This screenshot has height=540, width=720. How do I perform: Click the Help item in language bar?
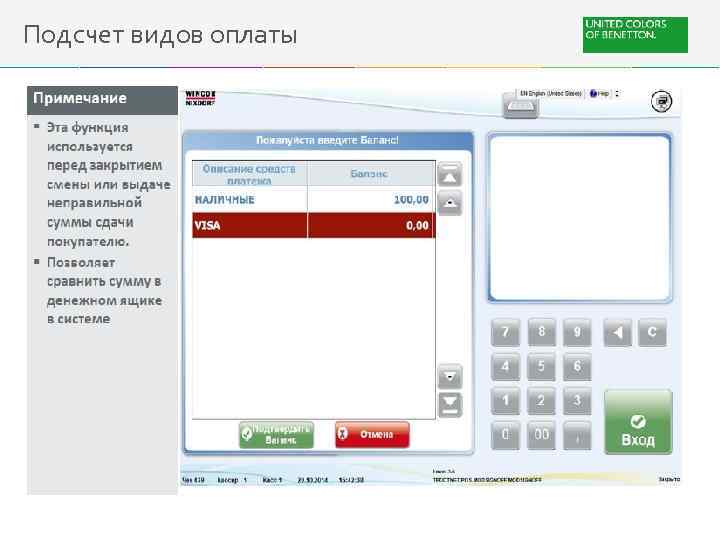[600, 94]
